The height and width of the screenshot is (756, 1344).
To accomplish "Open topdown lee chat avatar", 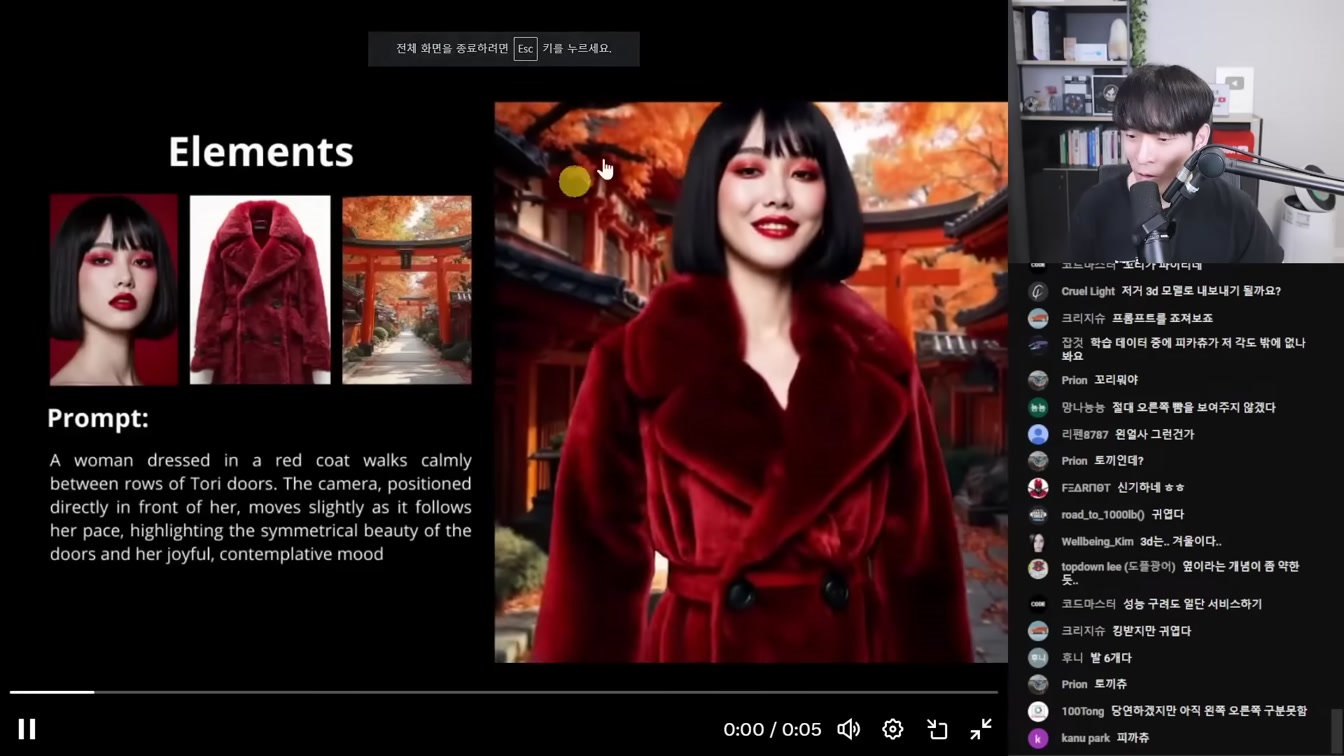I will [x=1038, y=568].
